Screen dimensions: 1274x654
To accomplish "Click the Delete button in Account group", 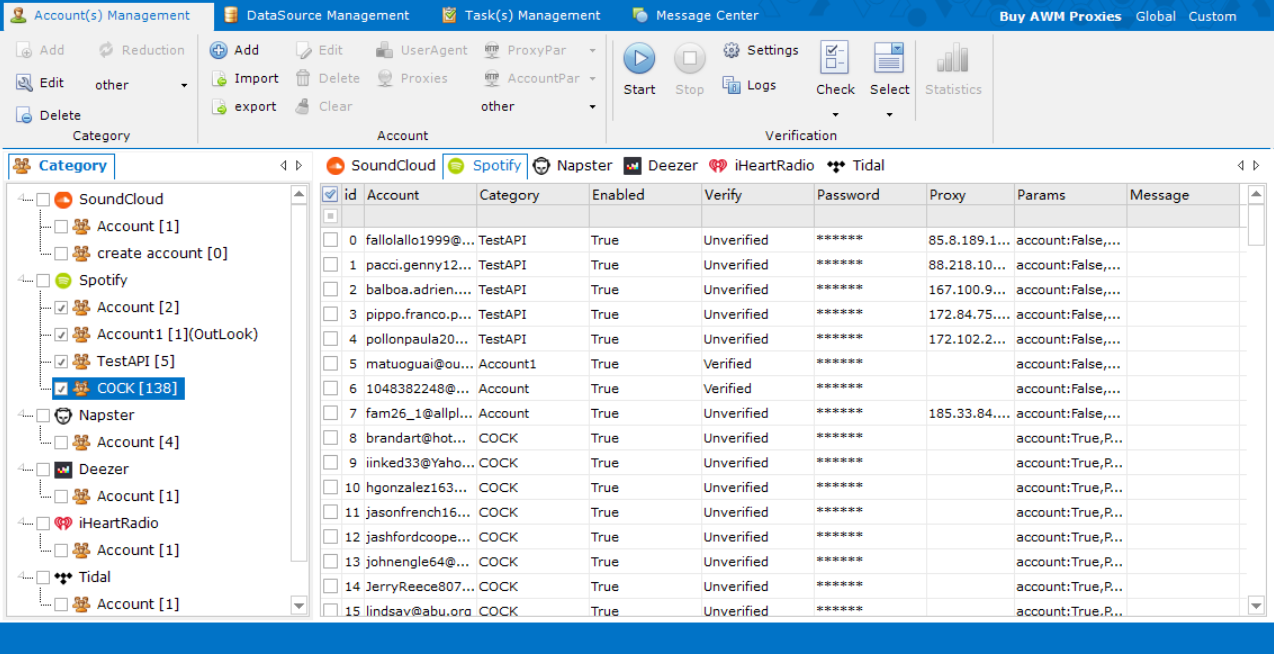I will [328, 78].
